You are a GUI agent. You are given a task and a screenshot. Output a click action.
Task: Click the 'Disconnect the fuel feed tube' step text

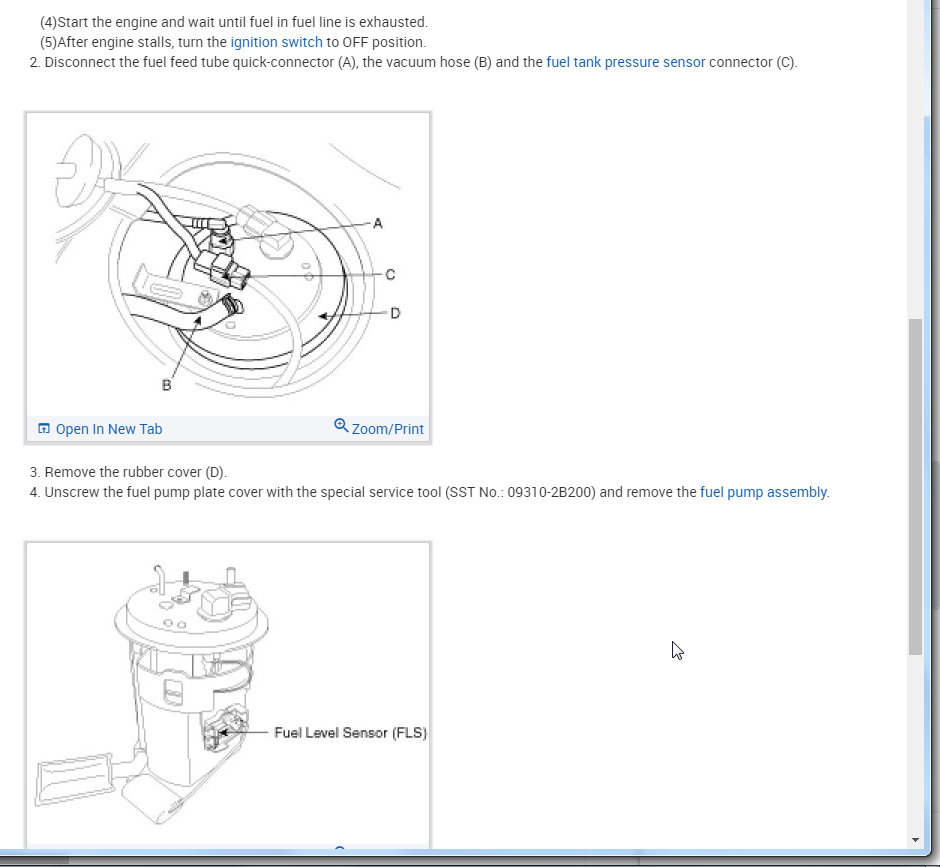click(x=413, y=62)
